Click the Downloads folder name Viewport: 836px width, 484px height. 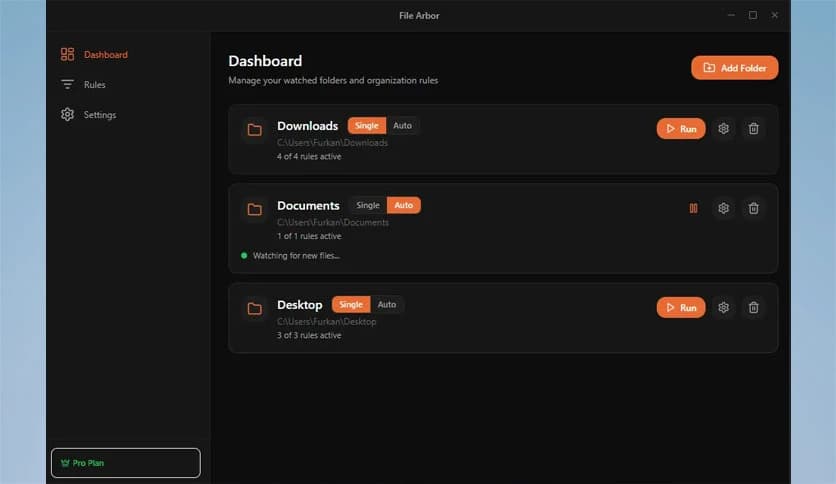click(308, 126)
